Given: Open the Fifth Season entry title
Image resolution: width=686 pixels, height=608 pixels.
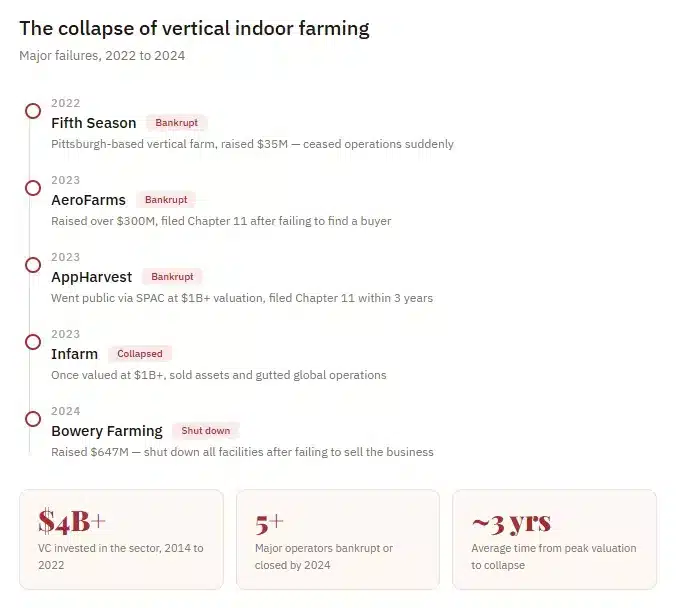Looking at the screenshot, I should click(94, 123).
